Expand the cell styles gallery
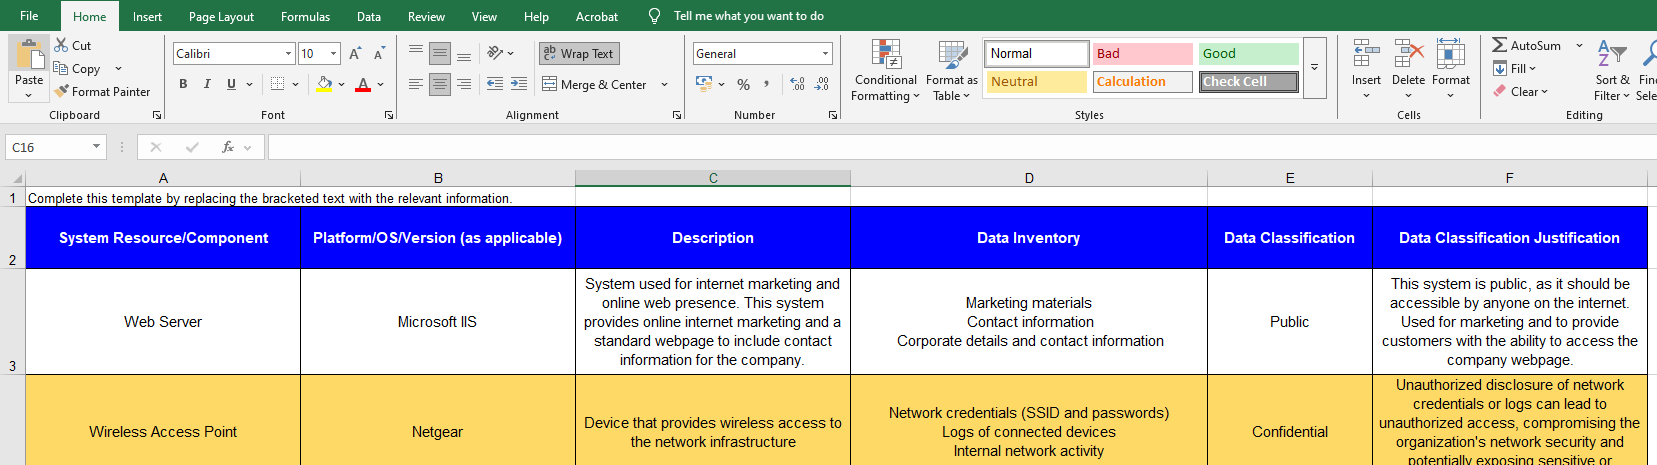This screenshot has width=1657, height=465. pyautogui.click(x=1315, y=68)
